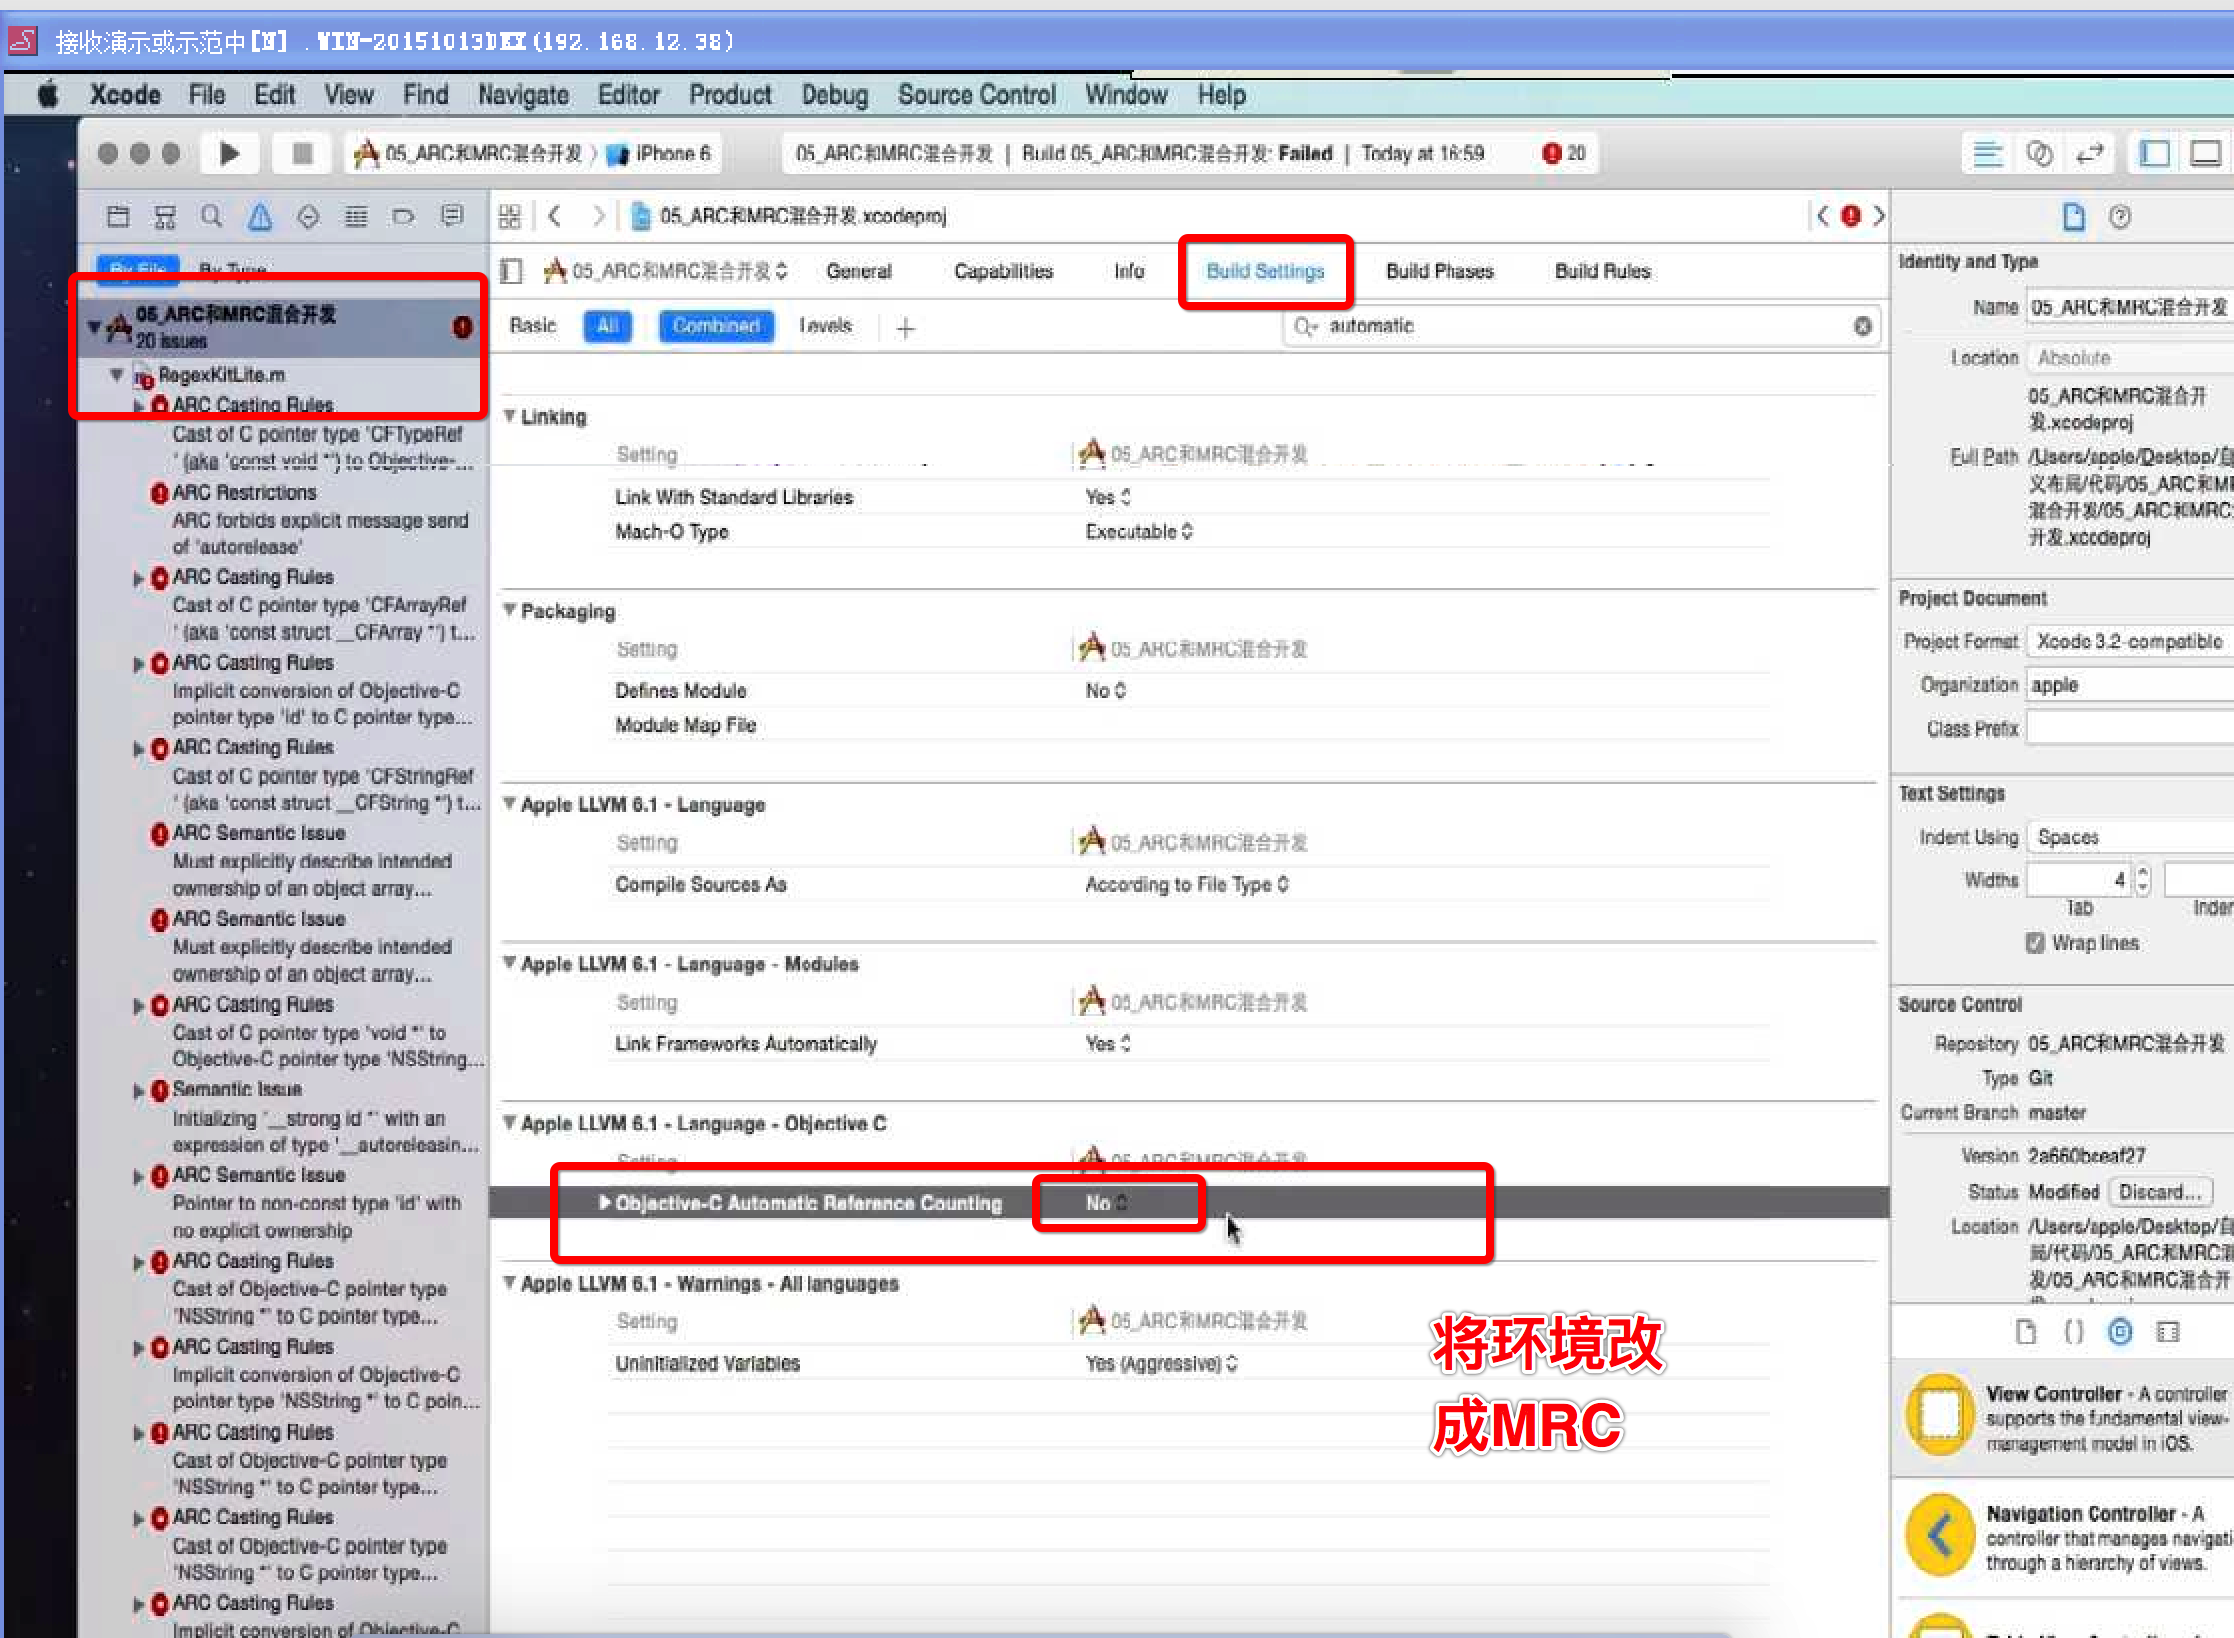The image size is (2234, 1638).
Task: Open Compile Sources As dropdown
Action: click(1187, 885)
